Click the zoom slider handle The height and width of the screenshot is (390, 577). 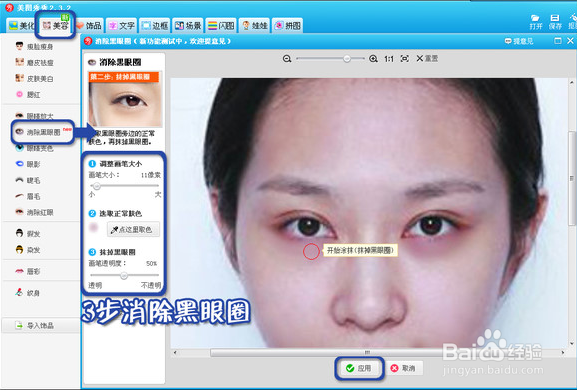click(x=347, y=59)
